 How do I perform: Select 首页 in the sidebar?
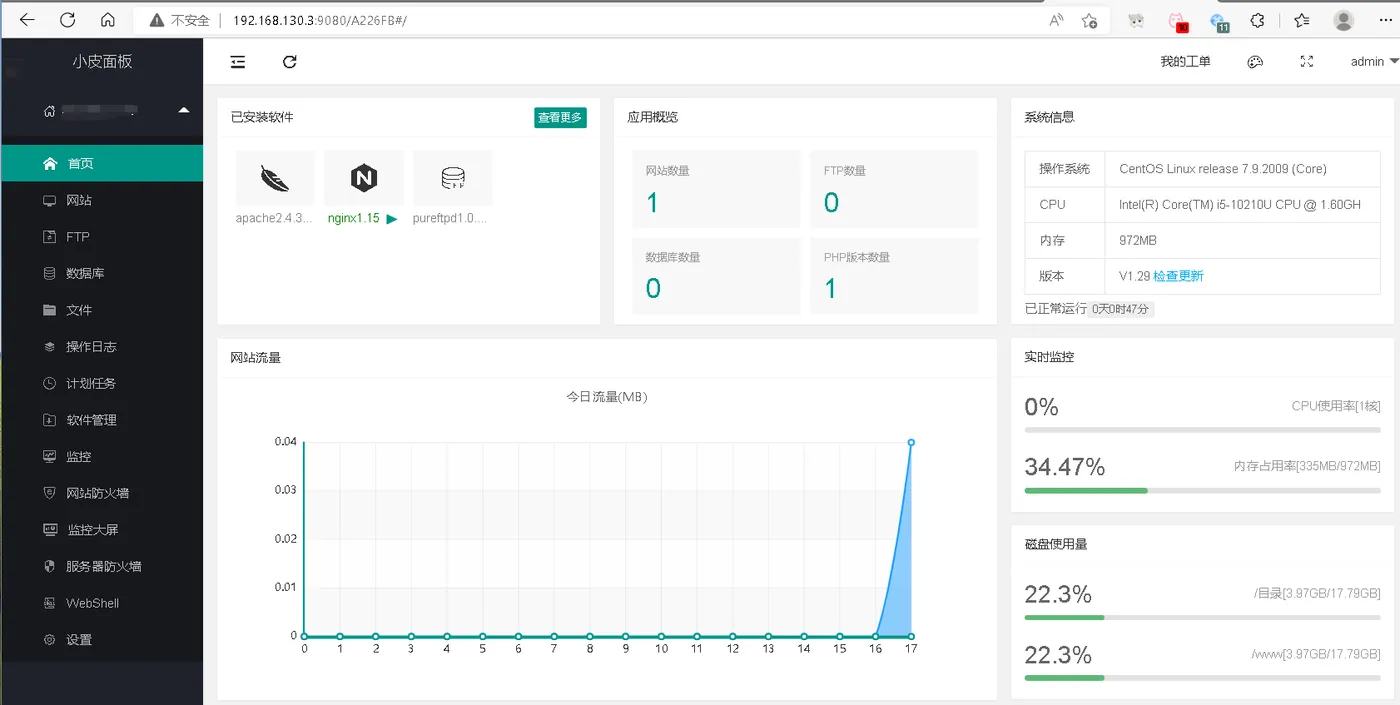coord(102,163)
